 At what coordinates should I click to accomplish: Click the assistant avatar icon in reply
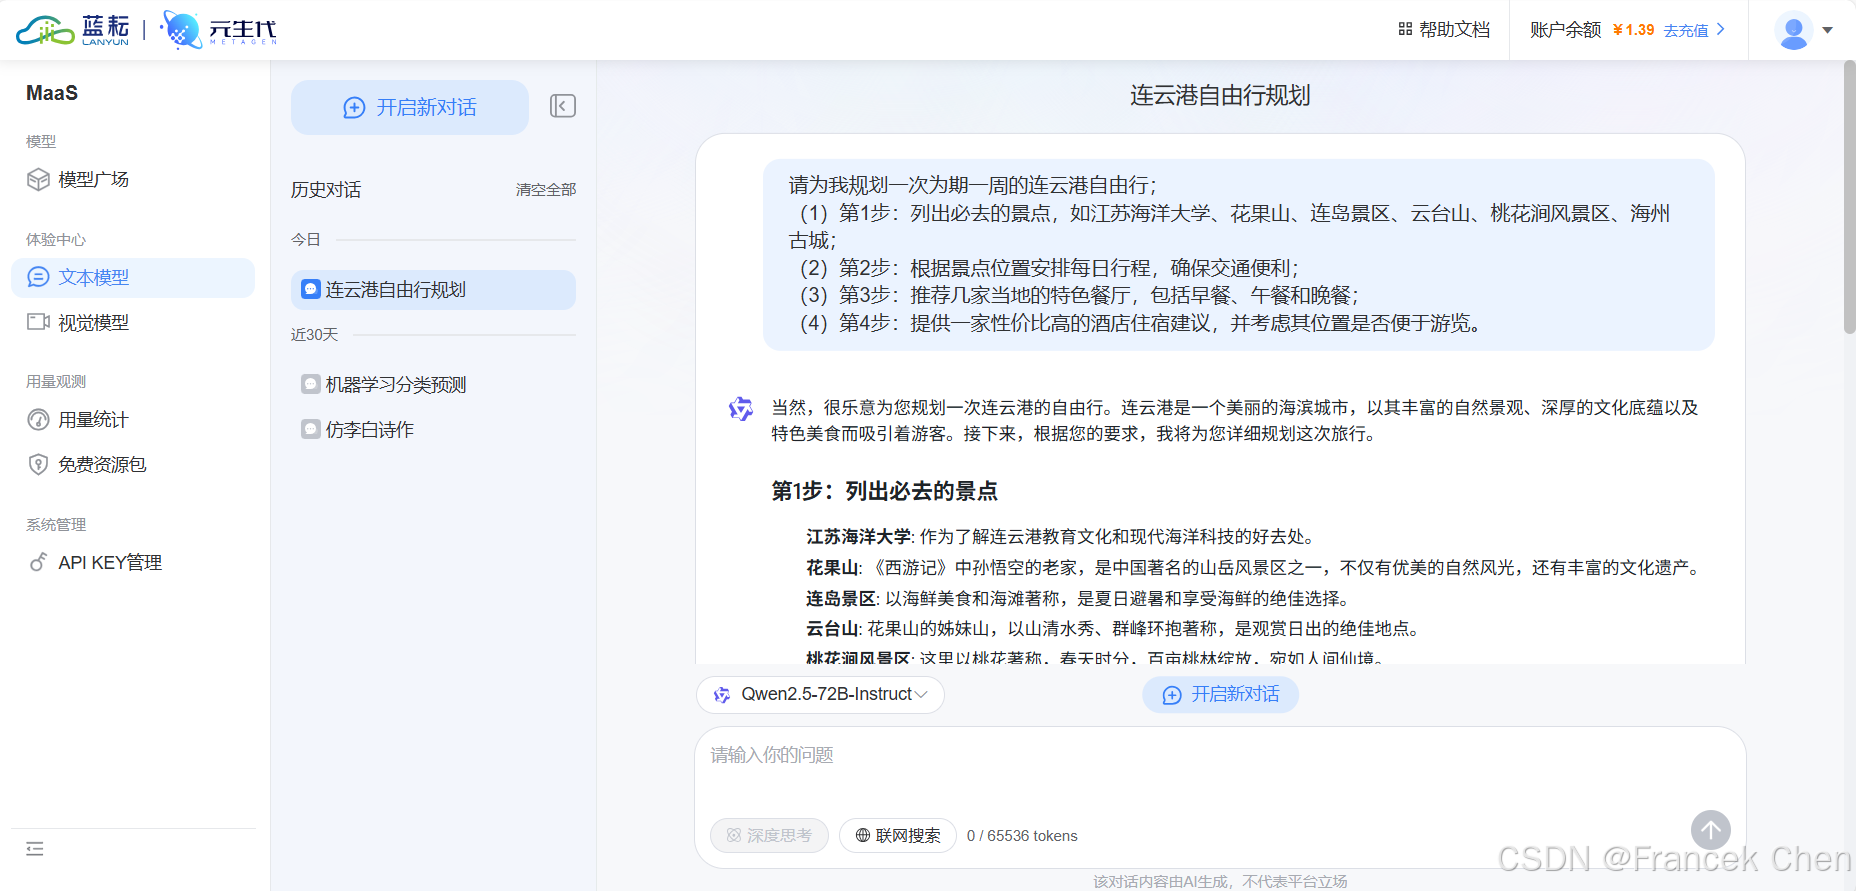coord(741,409)
